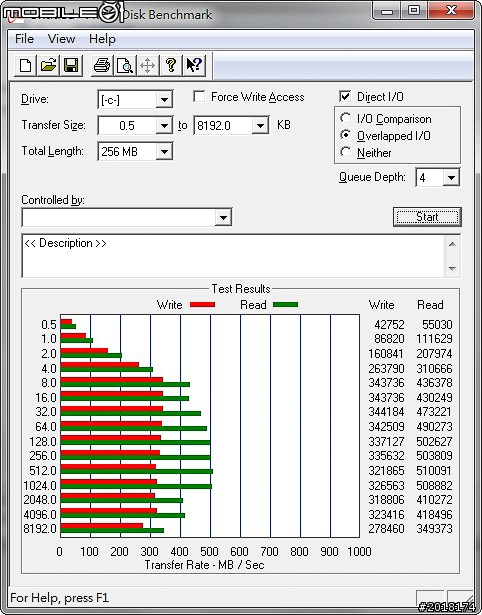The image size is (482, 615).
Task: Expand the Total Length dropdown
Action: tap(164, 152)
